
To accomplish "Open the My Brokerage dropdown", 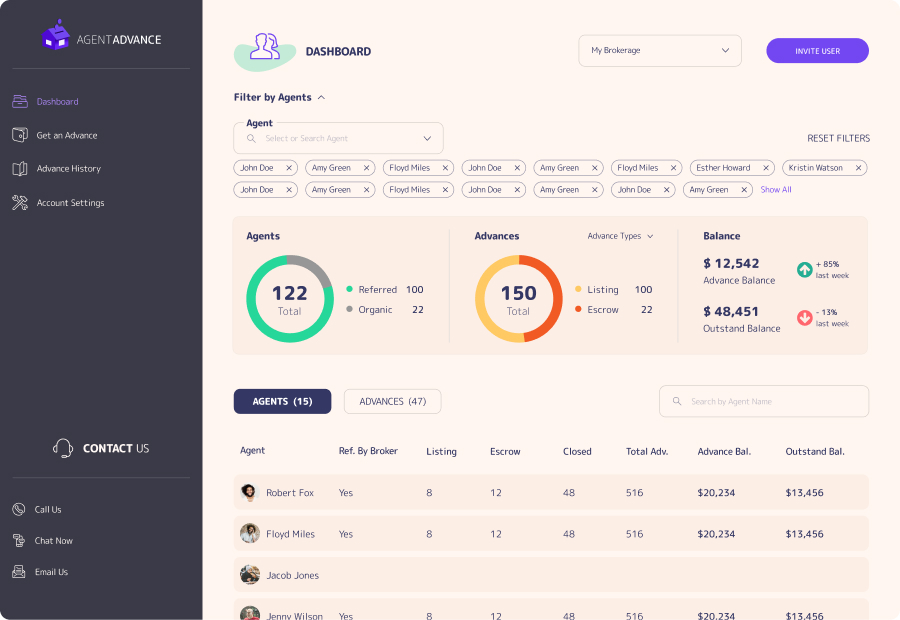I will [660, 51].
